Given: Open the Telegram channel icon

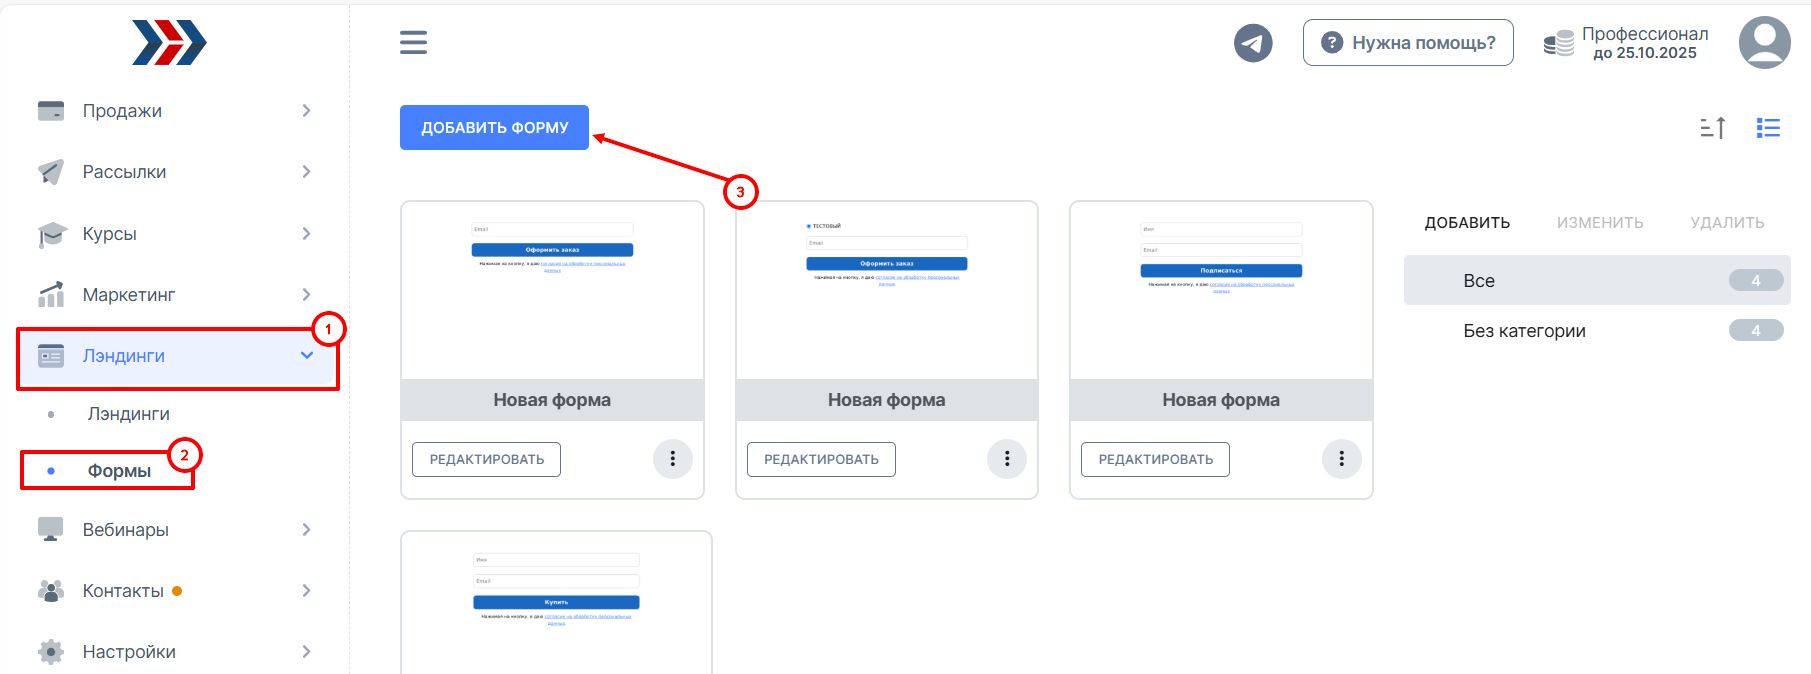Looking at the screenshot, I should [1253, 43].
